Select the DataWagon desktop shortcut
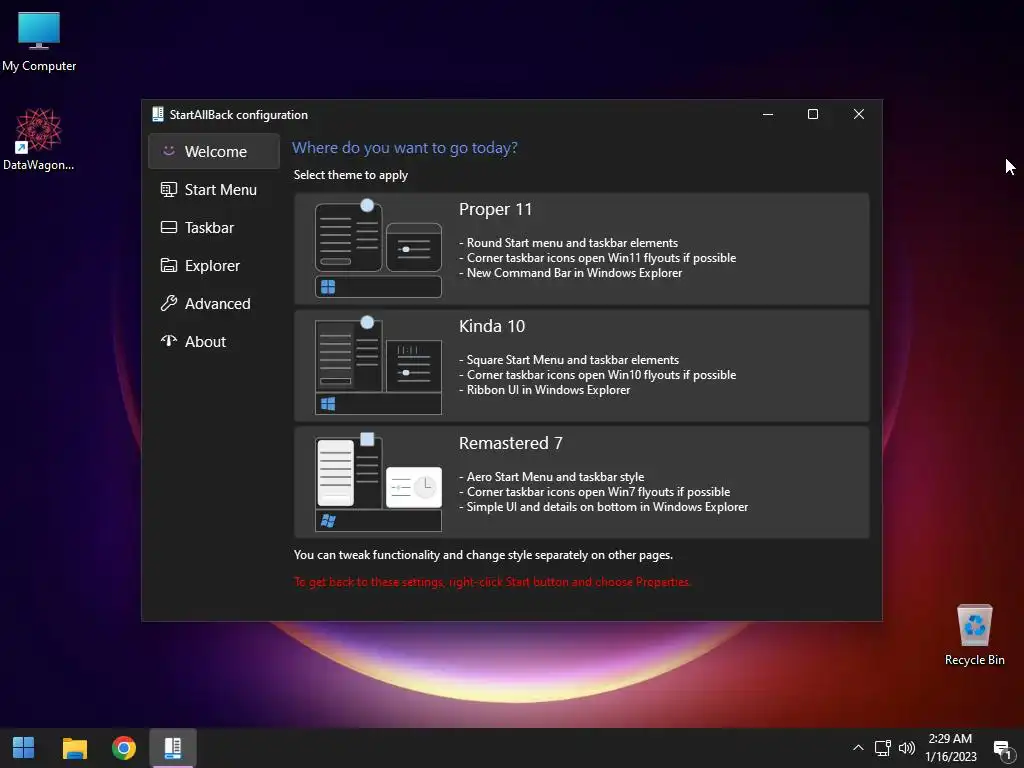Screen dimensions: 1024x768 (39, 140)
